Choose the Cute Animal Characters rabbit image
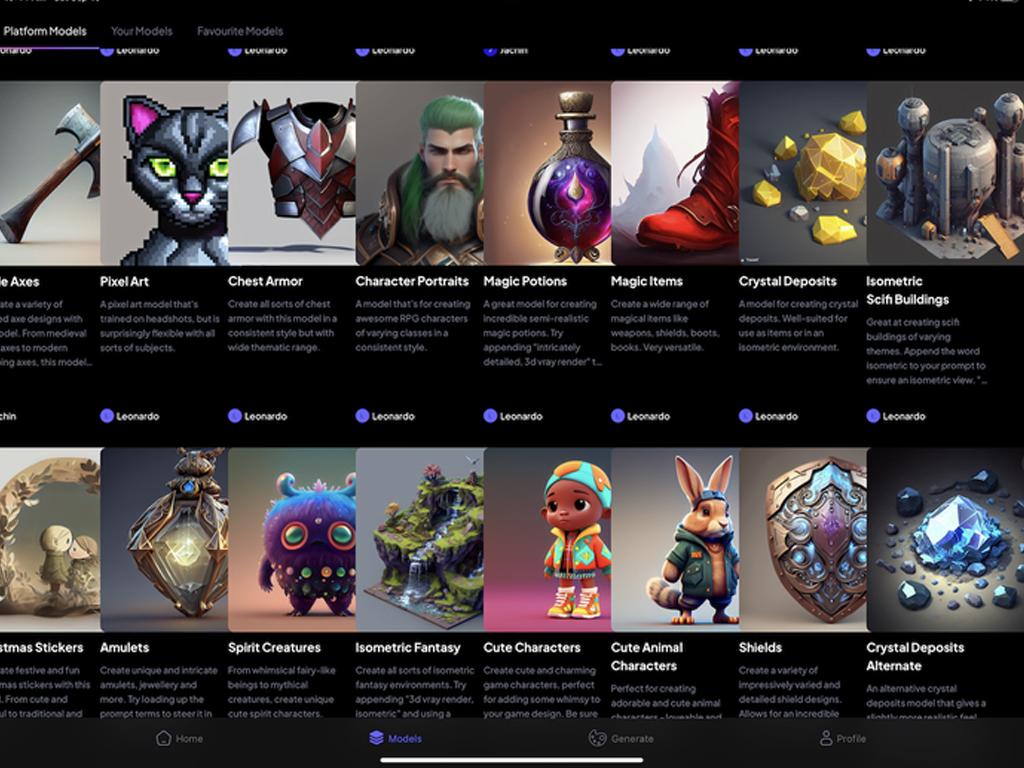 click(675, 539)
